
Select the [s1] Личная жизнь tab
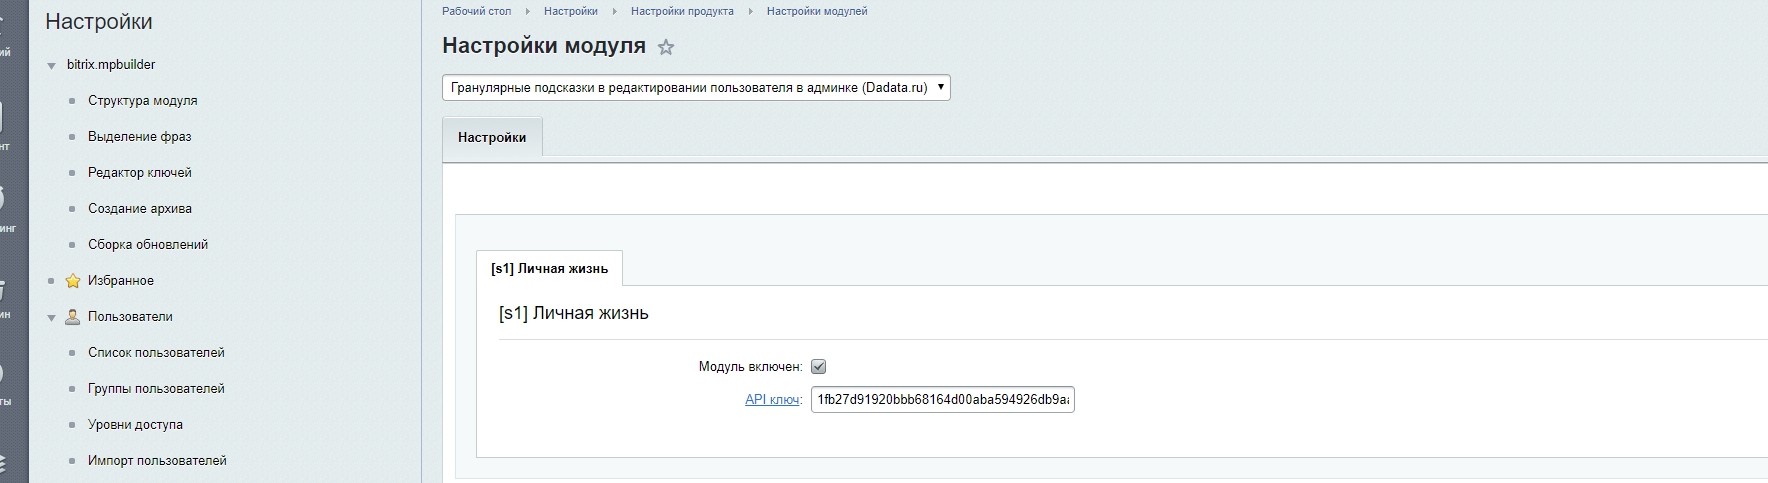pyautogui.click(x=549, y=269)
